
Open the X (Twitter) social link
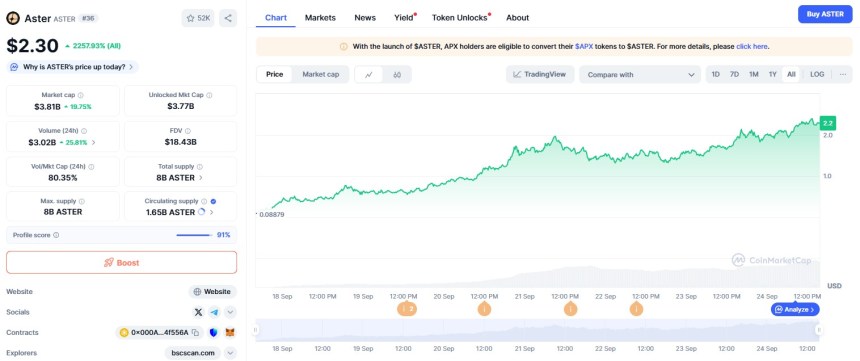pyautogui.click(x=199, y=312)
